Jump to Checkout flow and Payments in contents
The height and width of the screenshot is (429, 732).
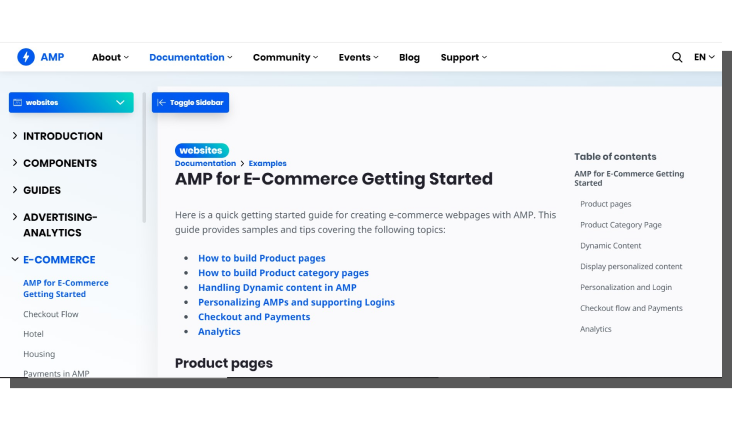point(631,308)
